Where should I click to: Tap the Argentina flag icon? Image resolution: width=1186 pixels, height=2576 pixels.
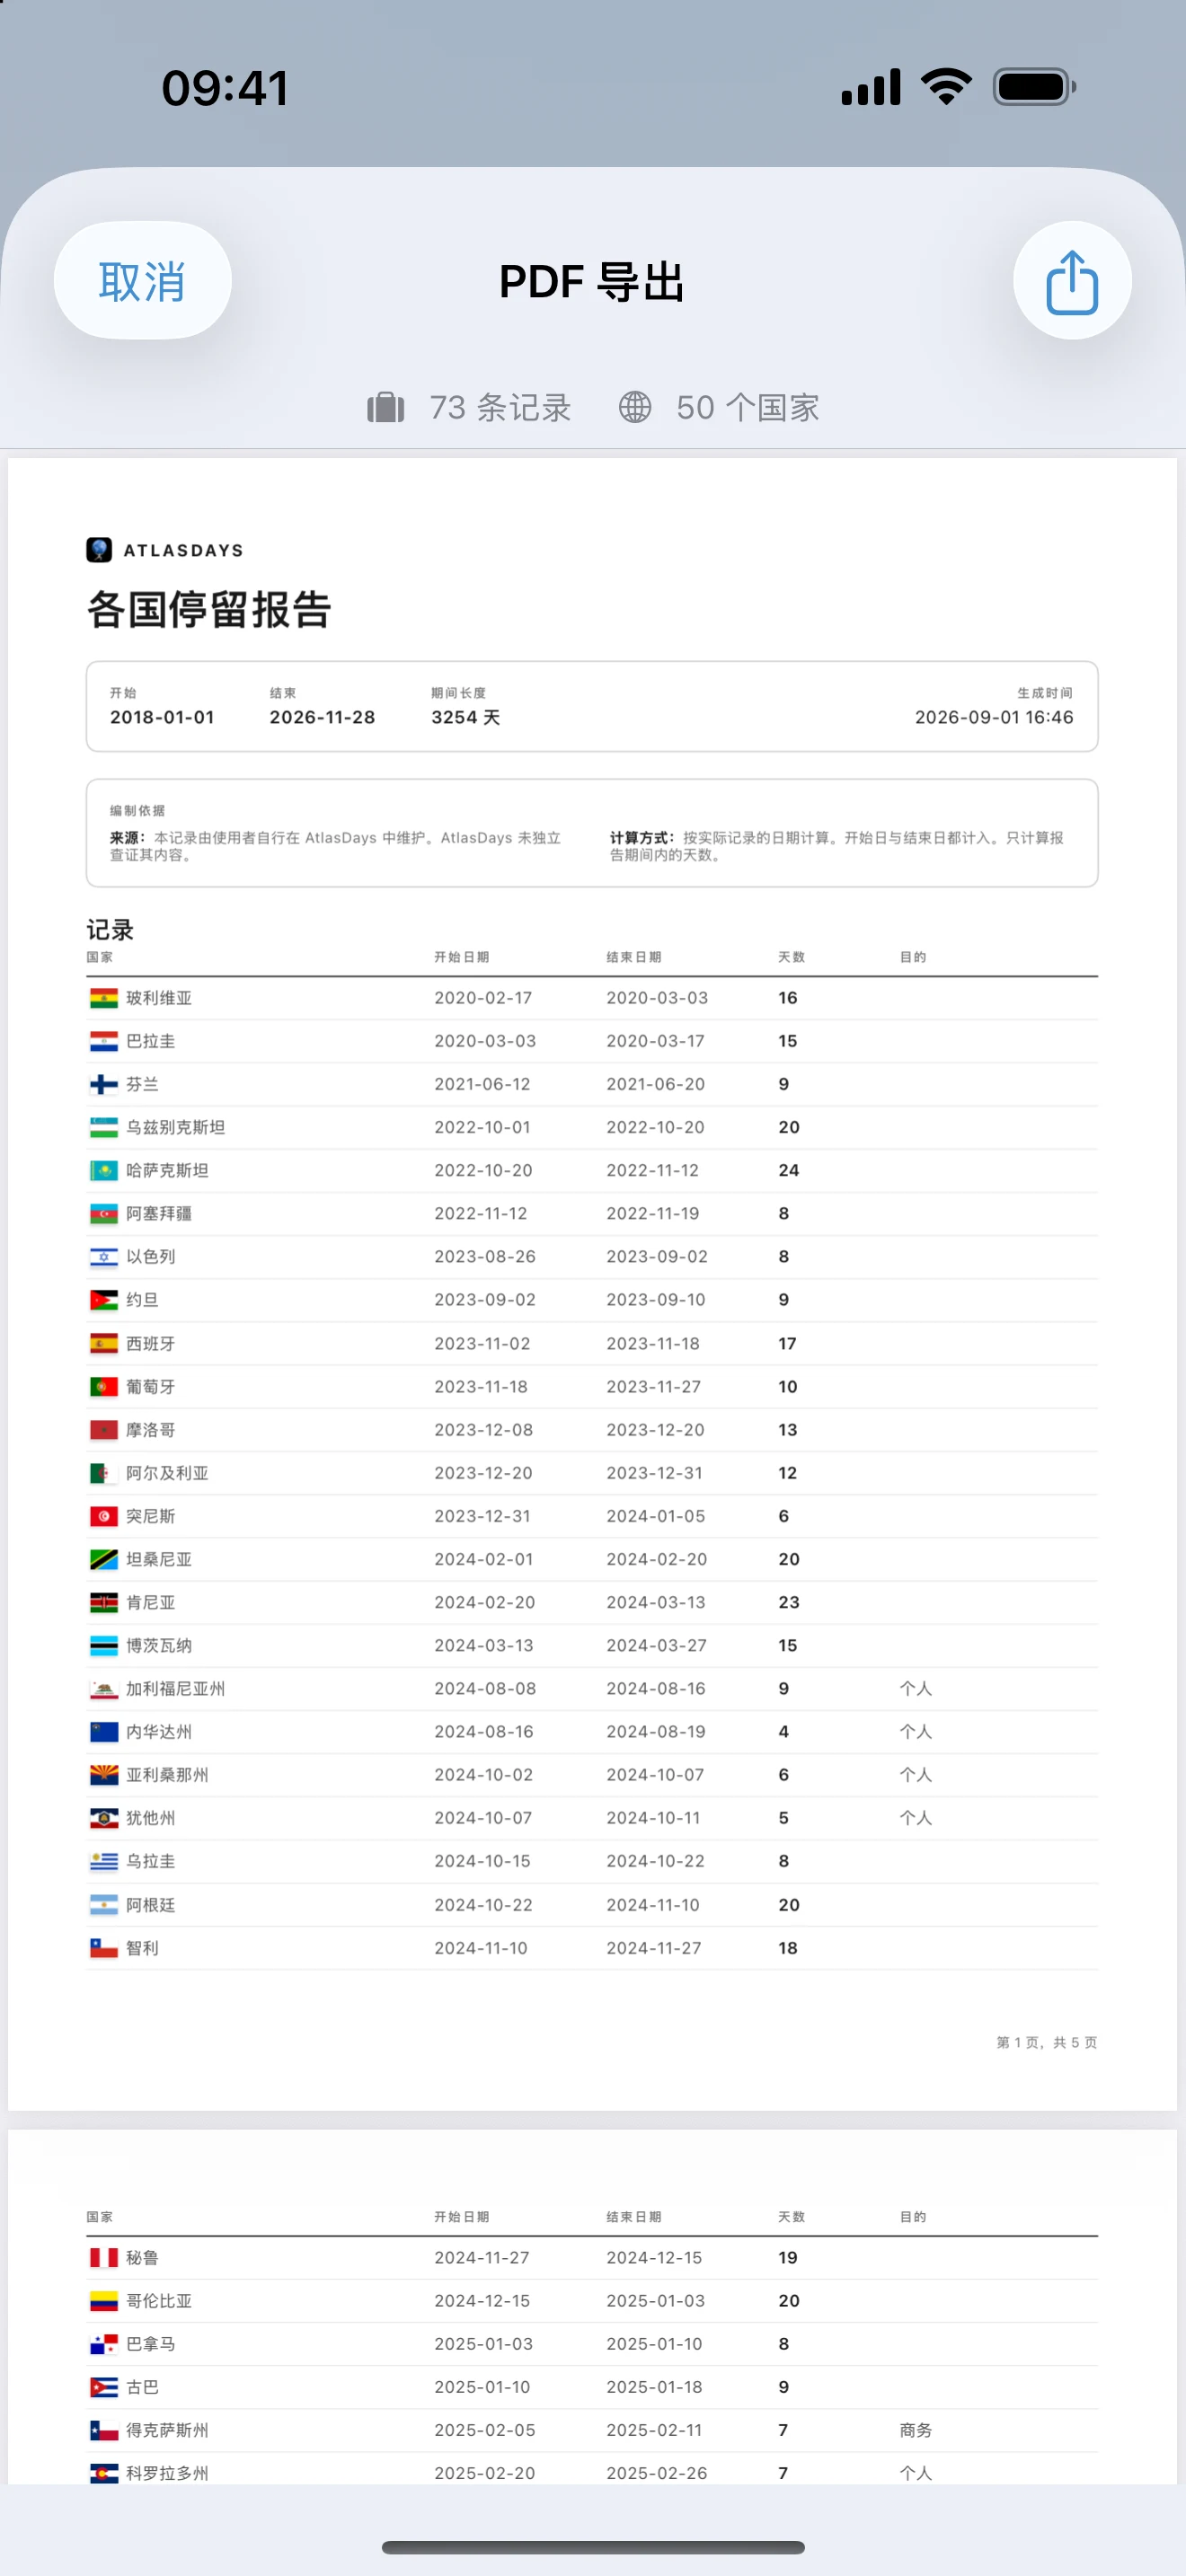coord(104,1905)
